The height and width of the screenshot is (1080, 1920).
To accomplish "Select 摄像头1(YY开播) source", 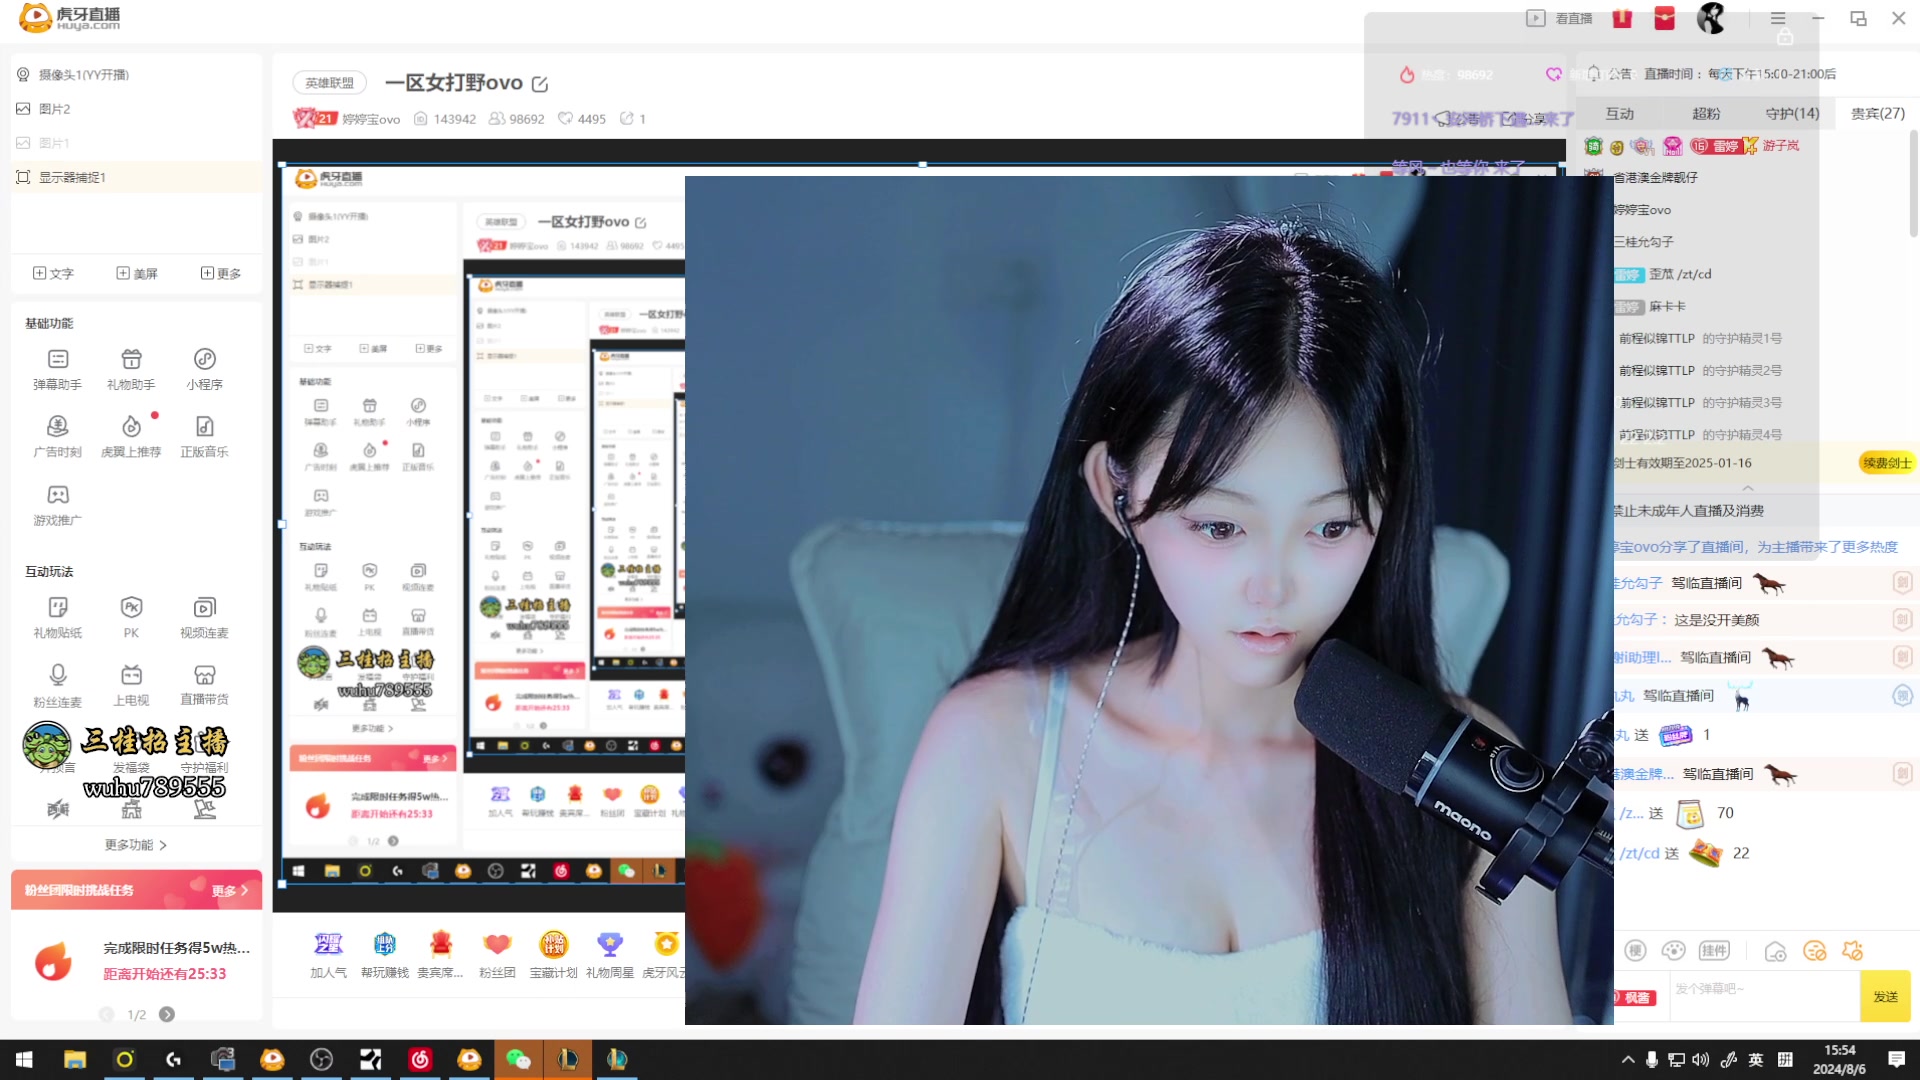I will click(136, 75).
